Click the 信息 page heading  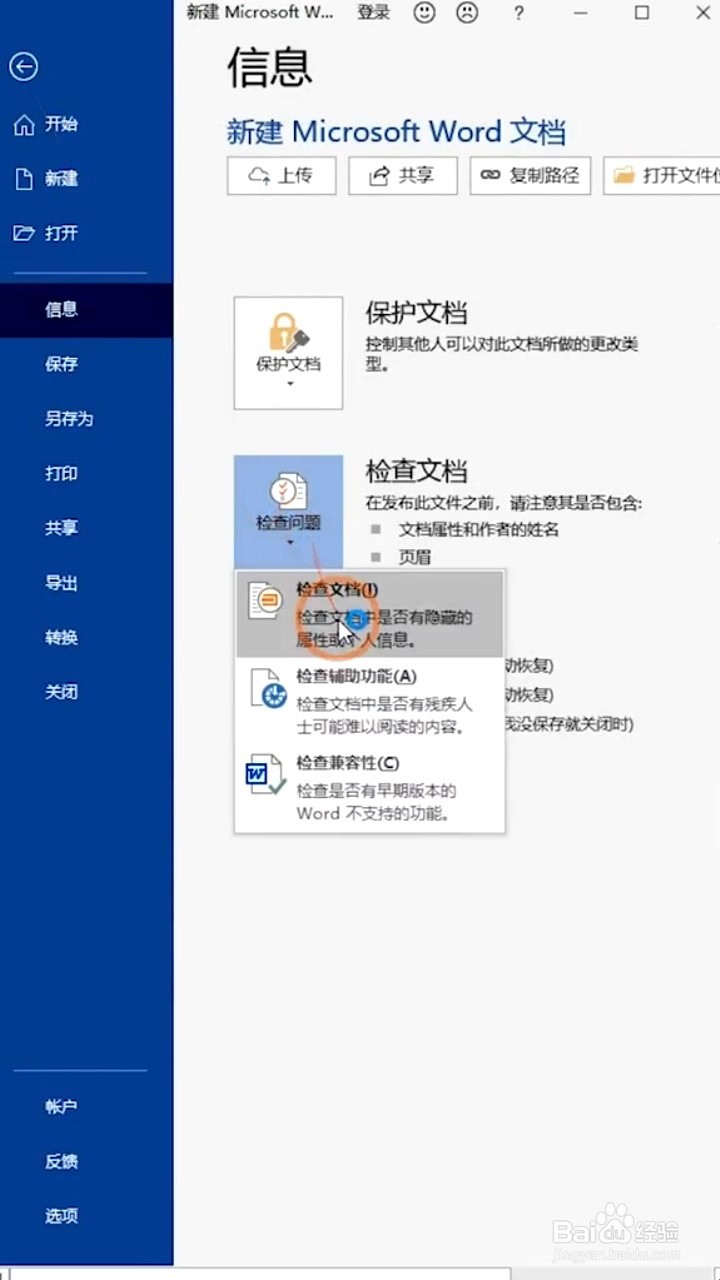click(270, 68)
